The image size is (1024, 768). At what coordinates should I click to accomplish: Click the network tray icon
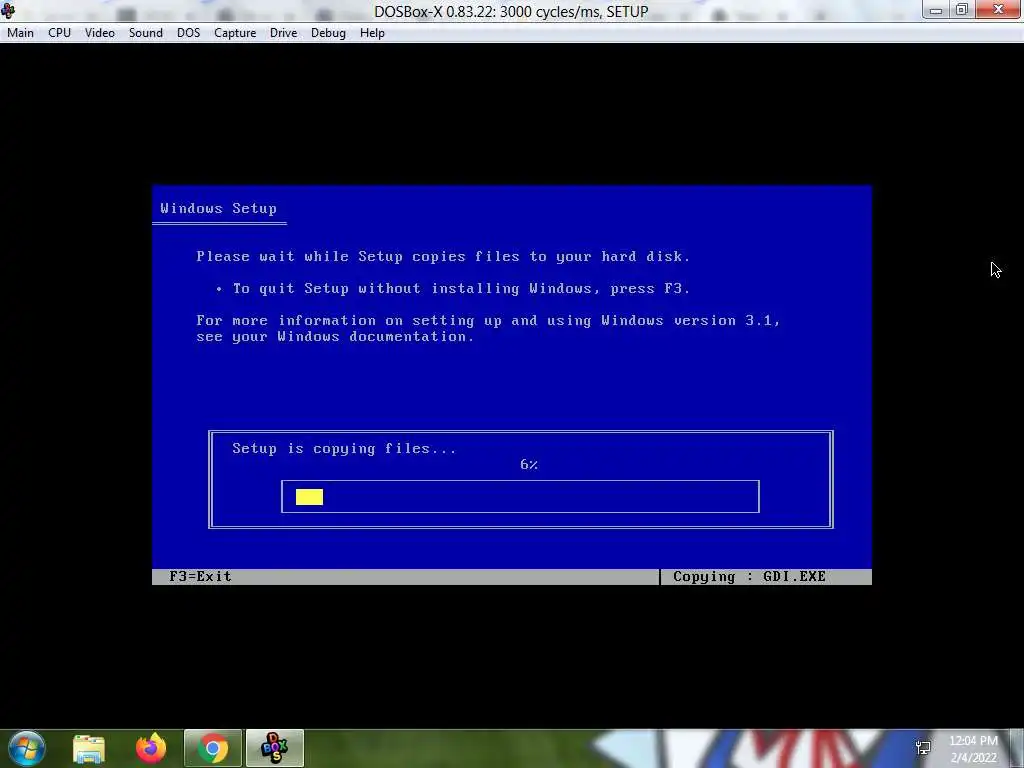(923, 748)
